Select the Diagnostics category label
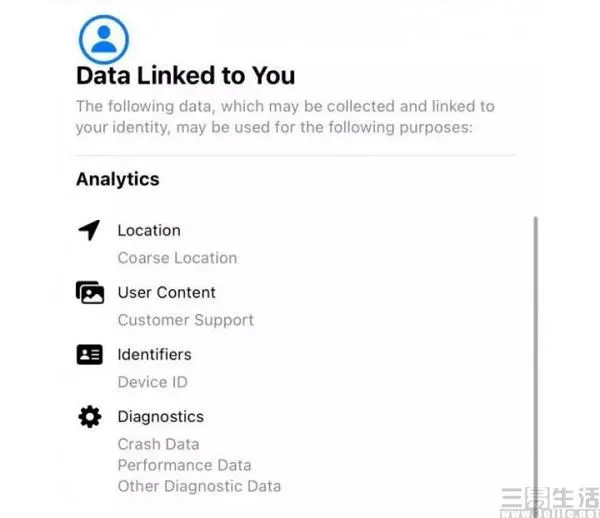Viewport: 600px width, 518px height. [x=160, y=416]
